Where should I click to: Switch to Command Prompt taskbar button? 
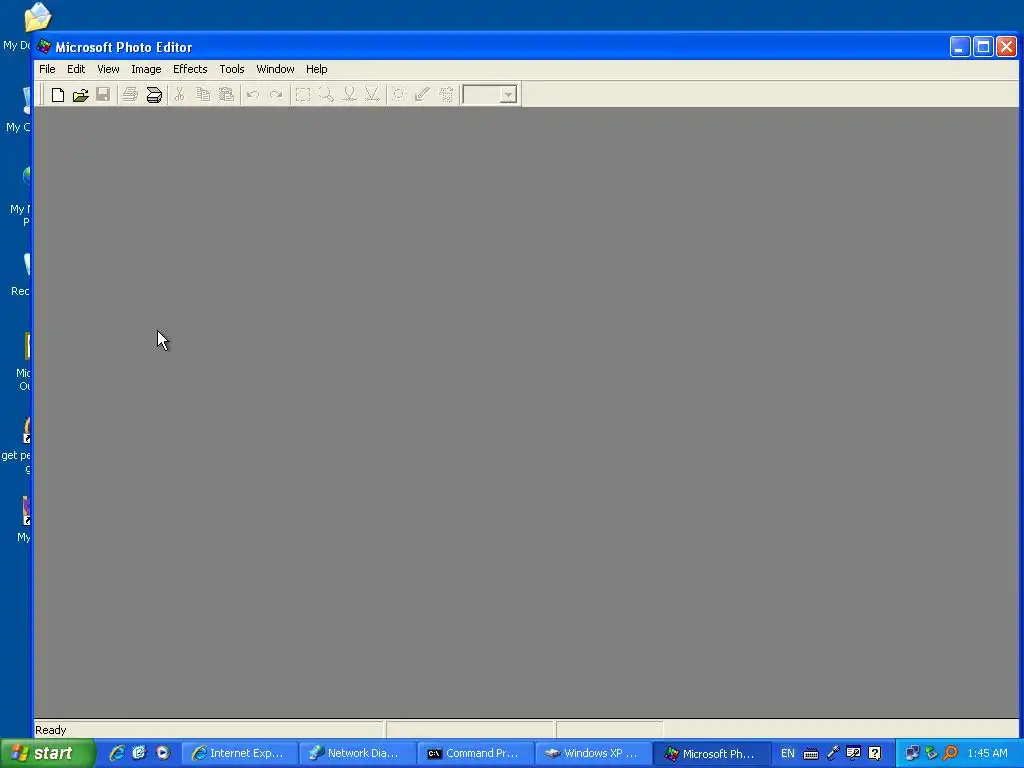475,754
